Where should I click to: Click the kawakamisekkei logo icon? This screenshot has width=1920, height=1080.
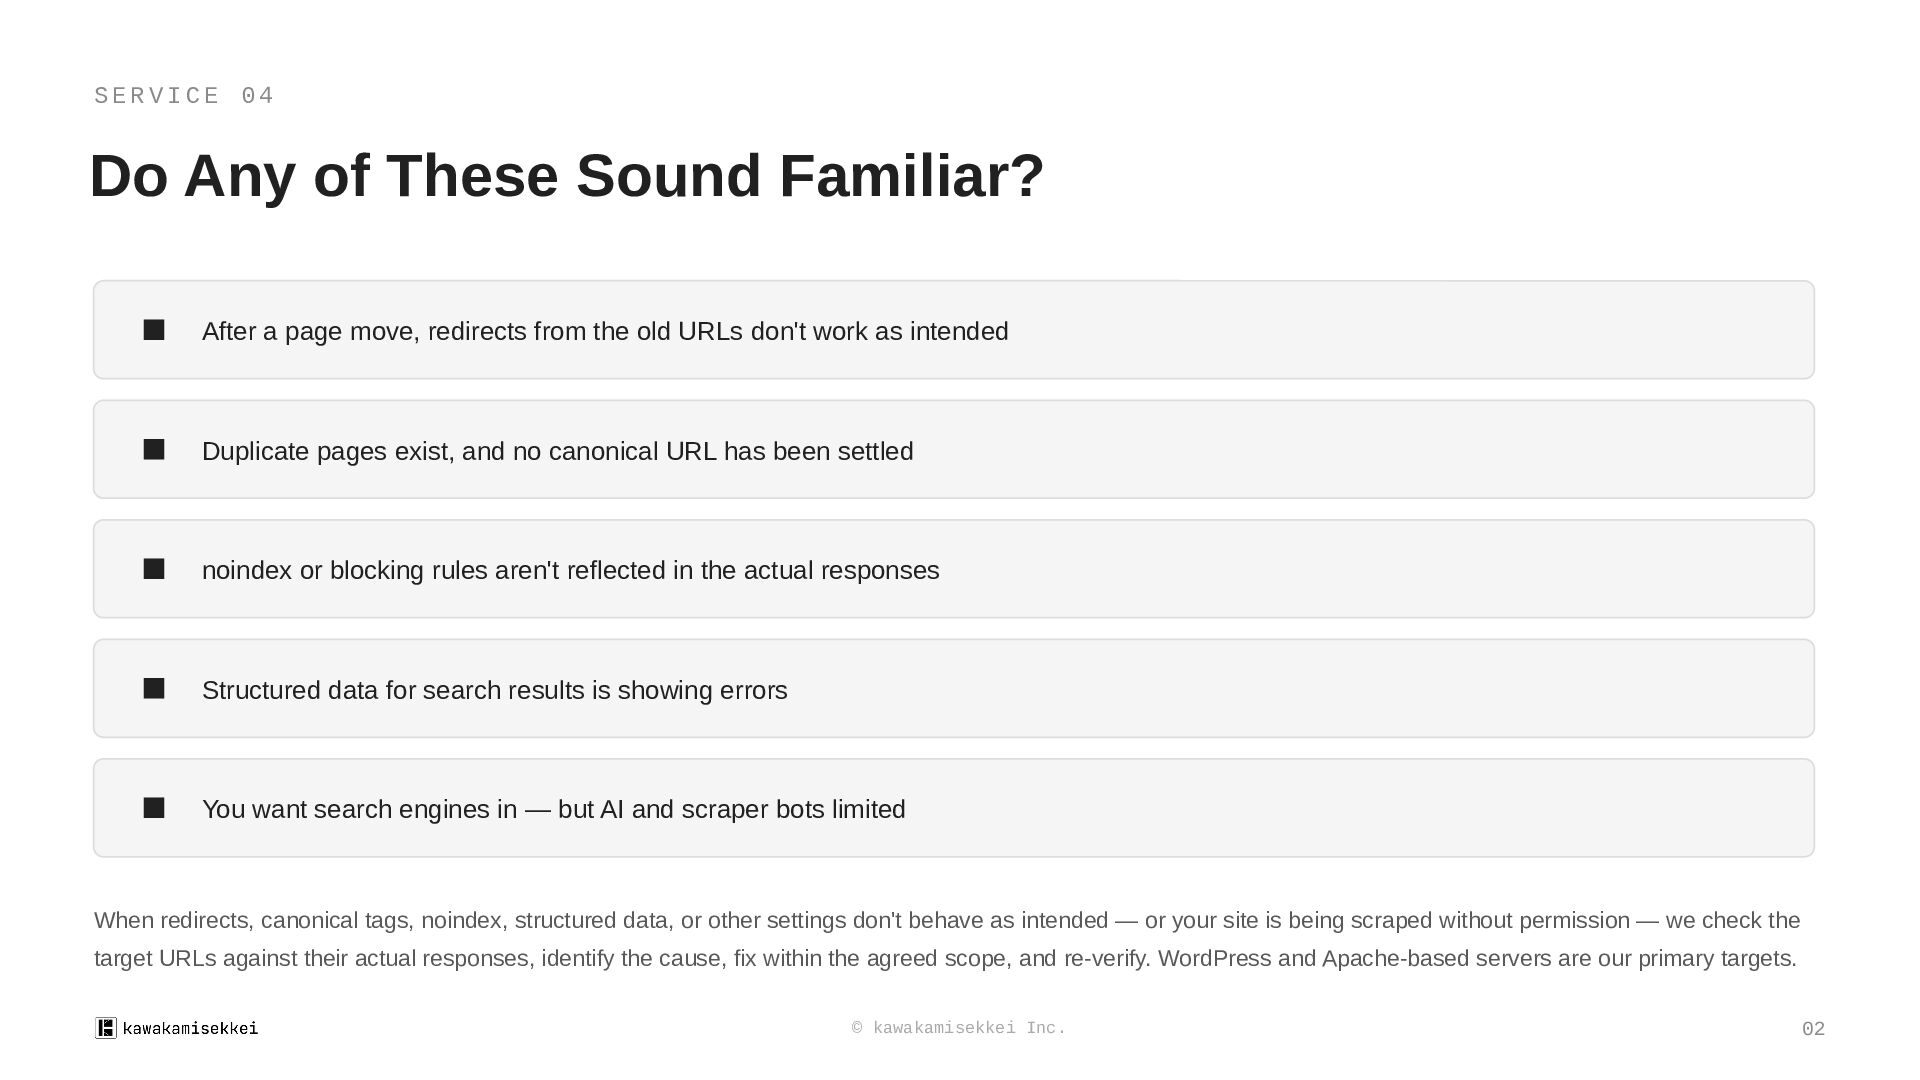(x=106, y=1028)
